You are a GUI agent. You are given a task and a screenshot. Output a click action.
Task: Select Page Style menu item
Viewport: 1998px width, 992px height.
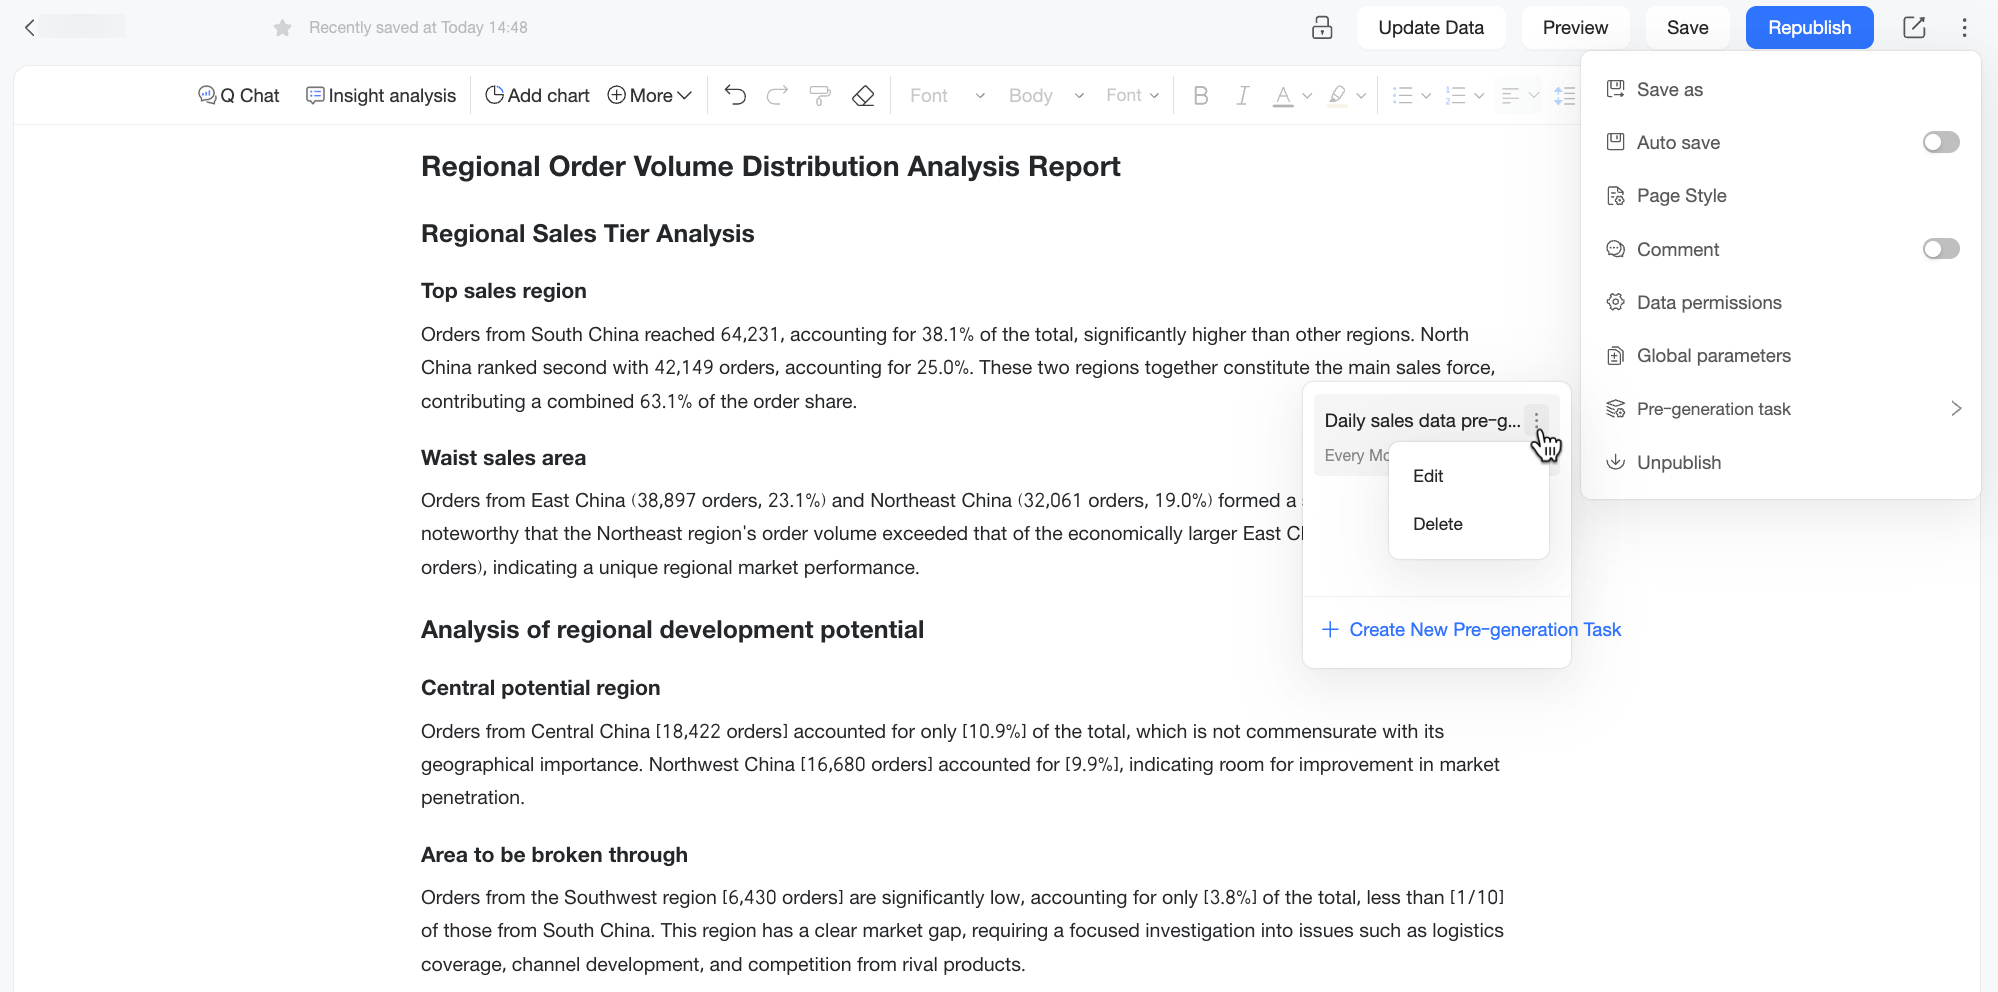(1781, 196)
